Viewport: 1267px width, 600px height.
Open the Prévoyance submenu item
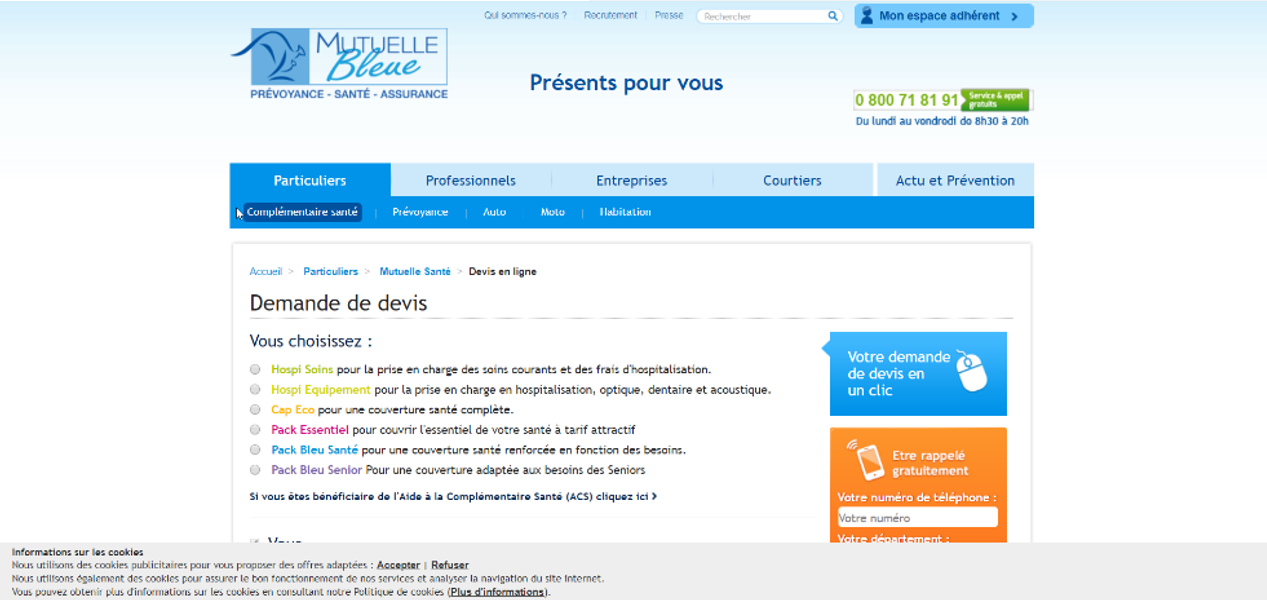(420, 212)
